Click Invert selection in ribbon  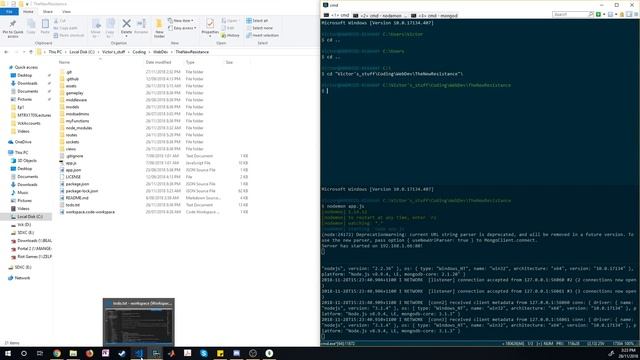tap(262, 36)
